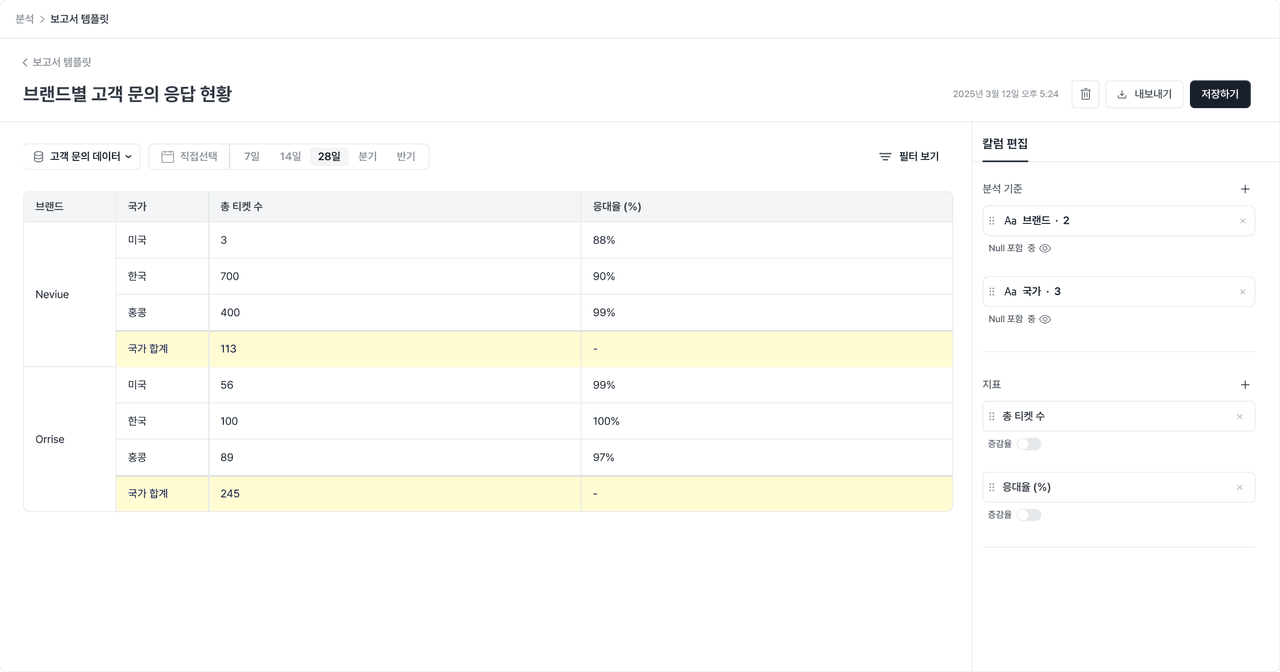This screenshot has height=672, width=1280.
Task: Click the 총 티켓 수 column header
Action: pyautogui.click(x=395, y=207)
